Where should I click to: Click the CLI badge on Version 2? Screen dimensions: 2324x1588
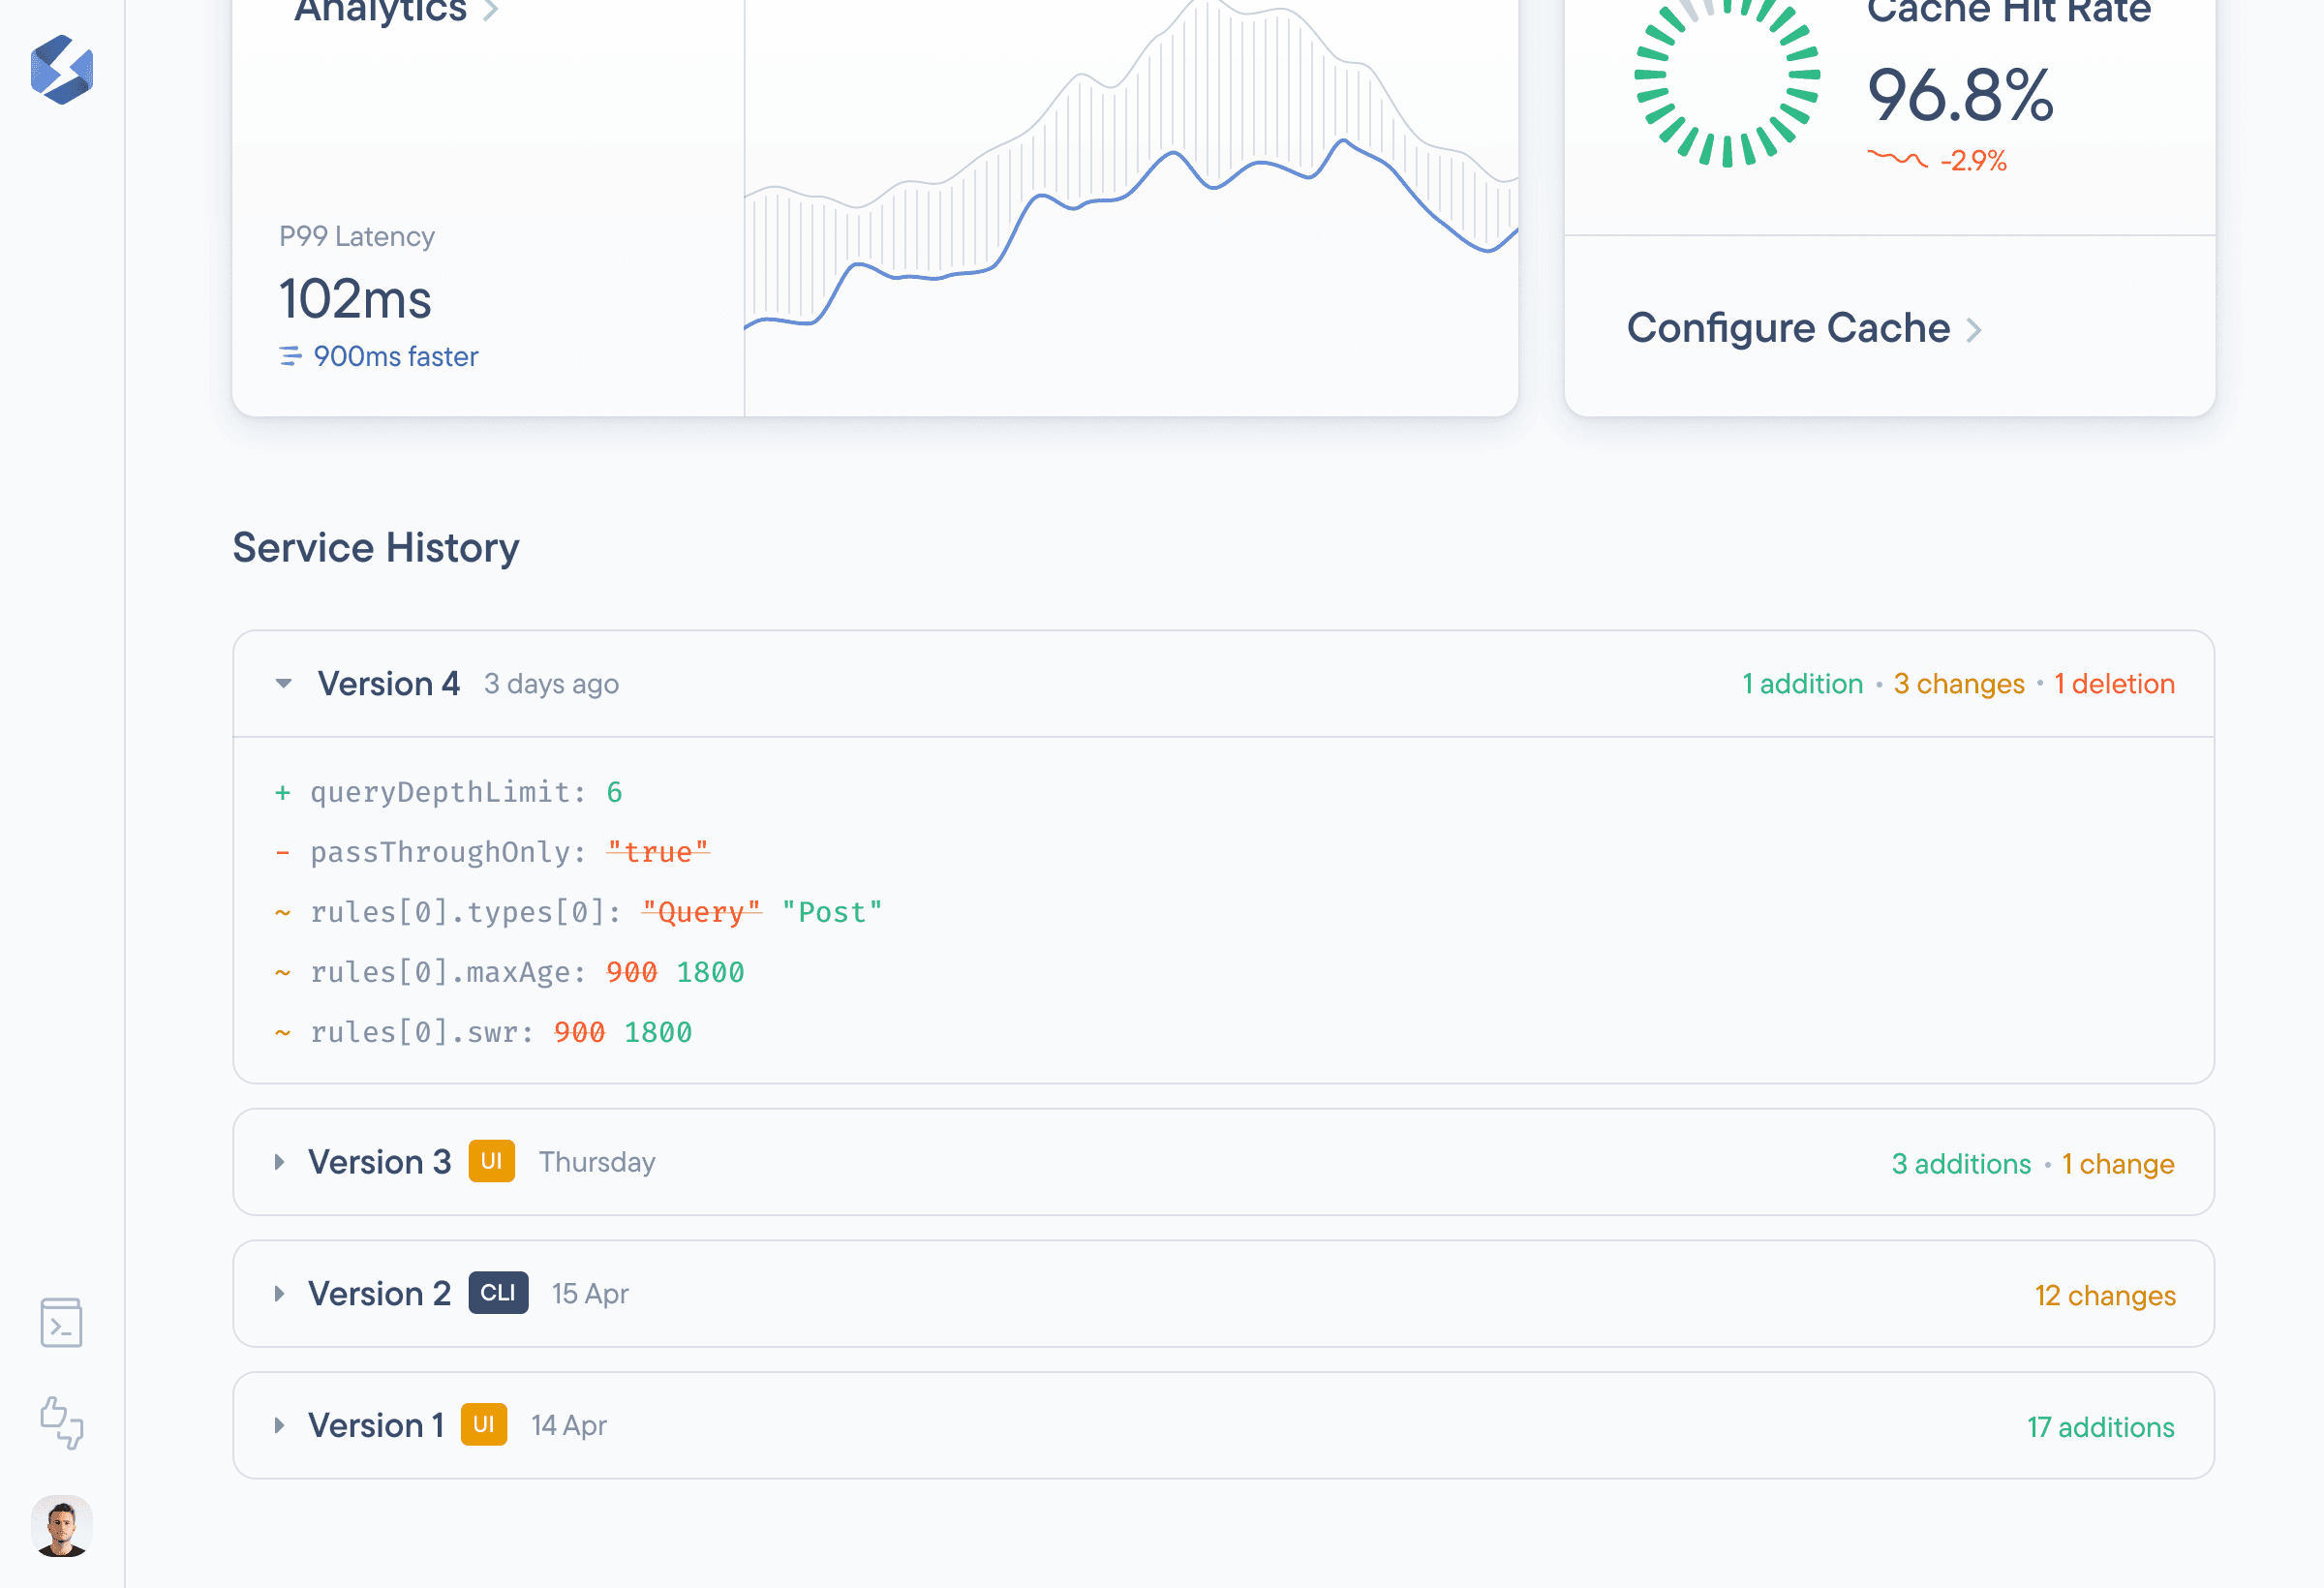tap(498, 1293)
